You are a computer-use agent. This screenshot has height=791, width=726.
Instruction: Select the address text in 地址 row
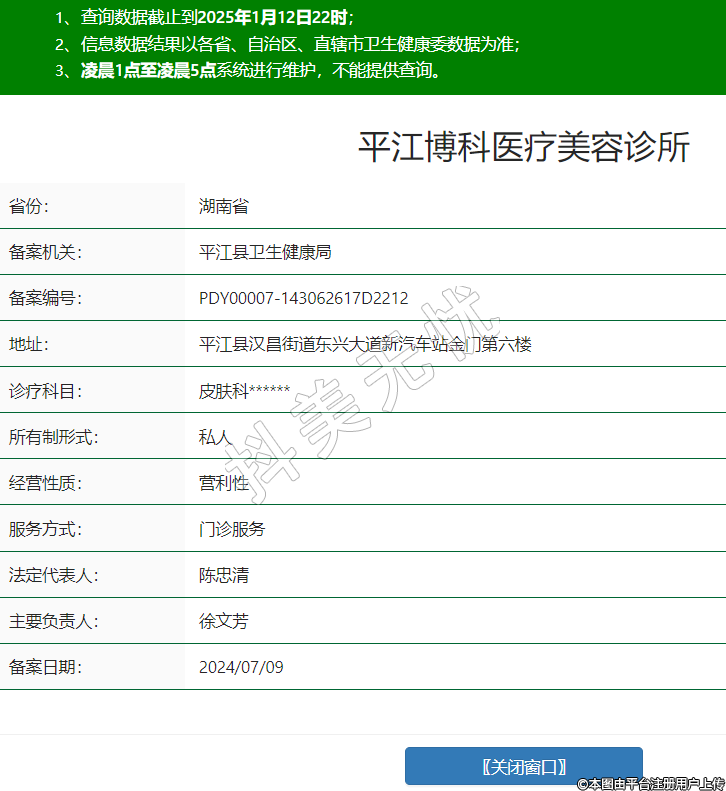[365, 344]
